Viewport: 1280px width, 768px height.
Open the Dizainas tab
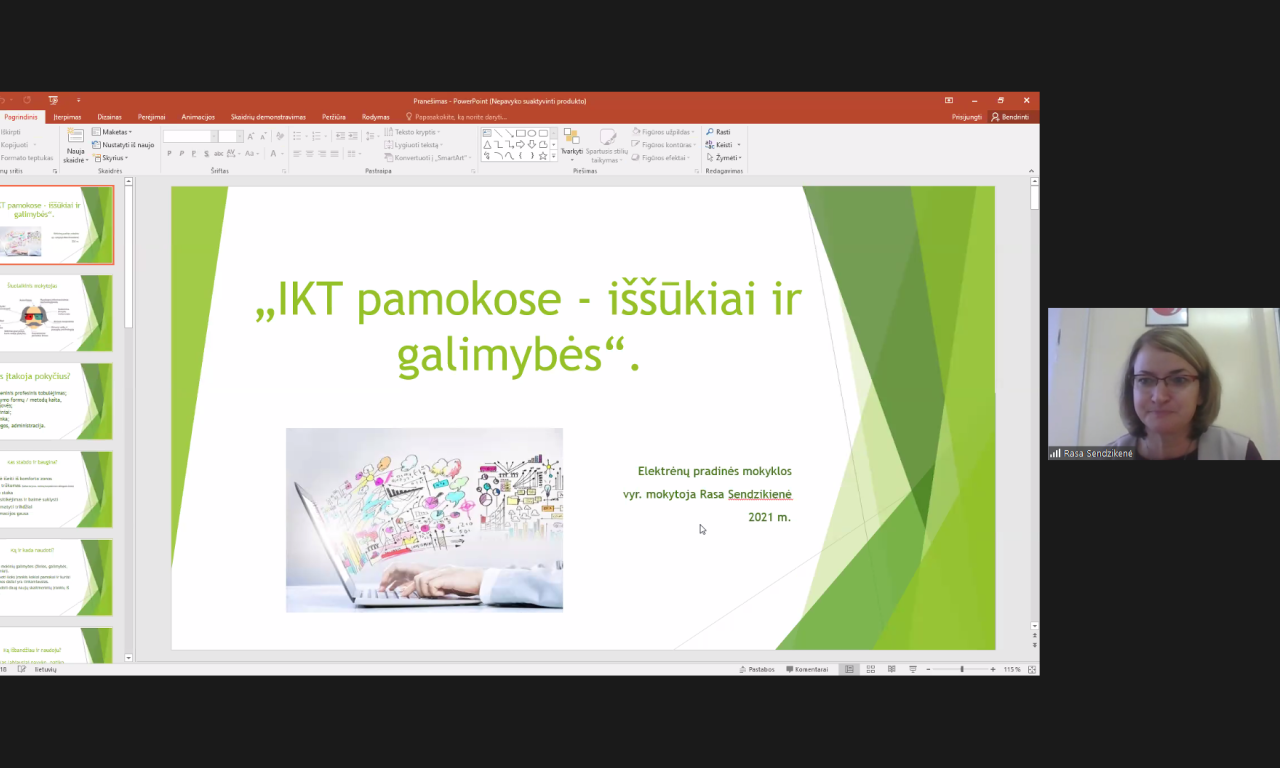click(x=109, y=117)
